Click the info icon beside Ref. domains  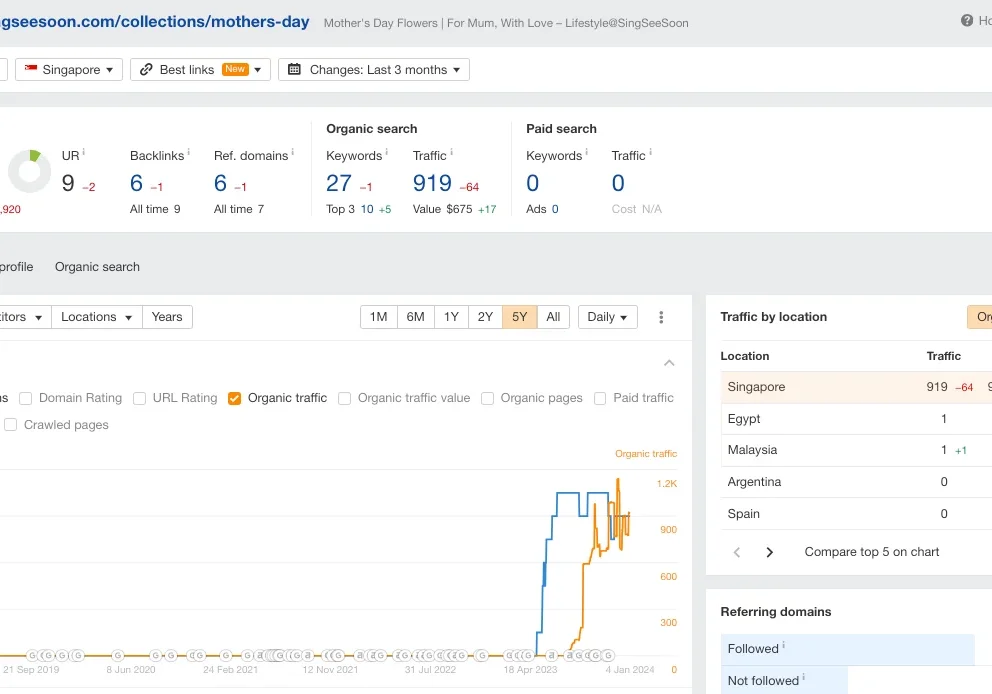tap(292, 153)
